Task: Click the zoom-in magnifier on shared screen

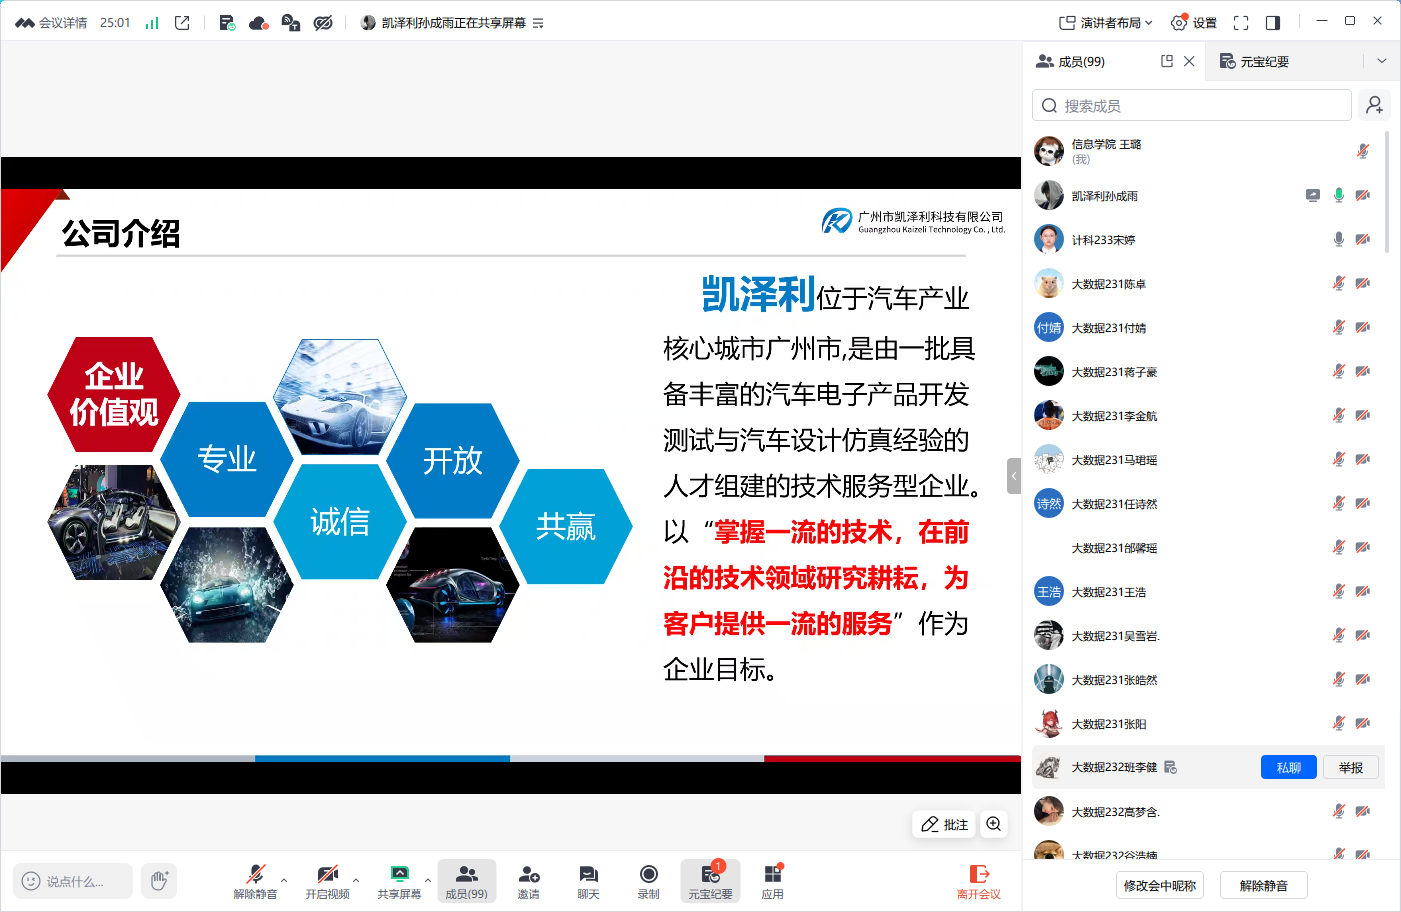Action: click(x=994, y=824)
